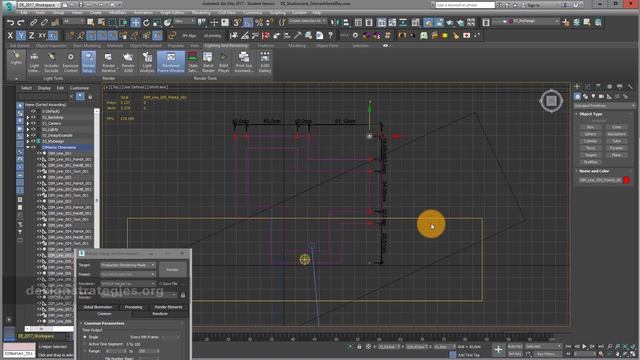Toggle visibility eye of 01_Backdrop layer

pos(33,117)
